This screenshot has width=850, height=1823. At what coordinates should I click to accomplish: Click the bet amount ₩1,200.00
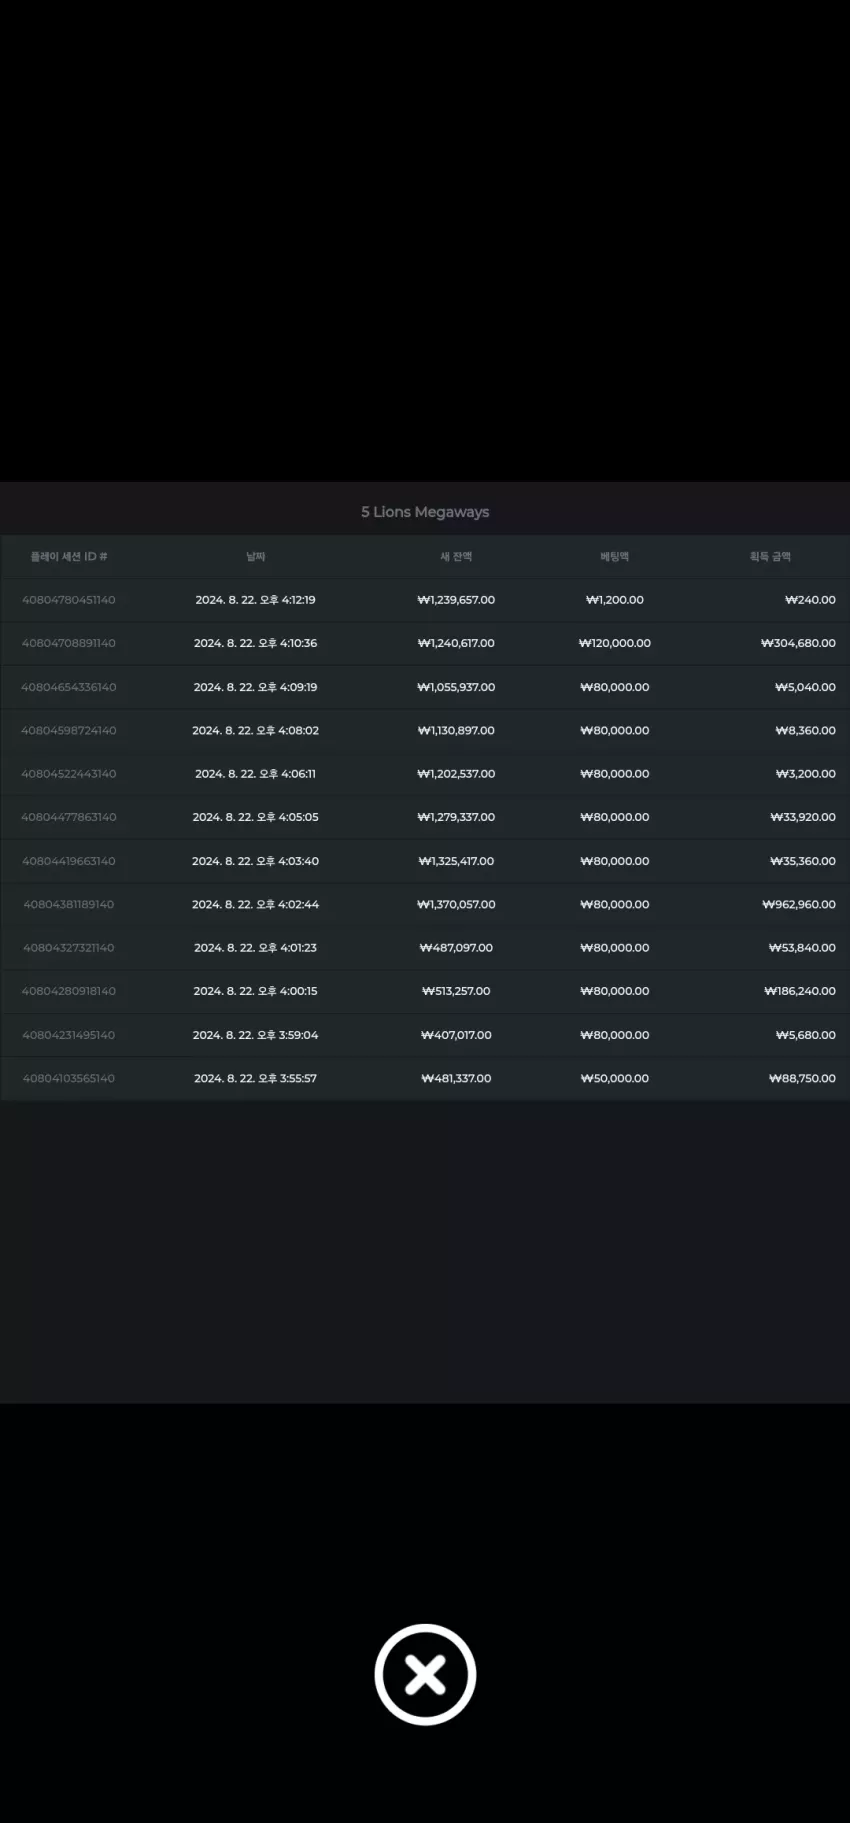[615, 600]
